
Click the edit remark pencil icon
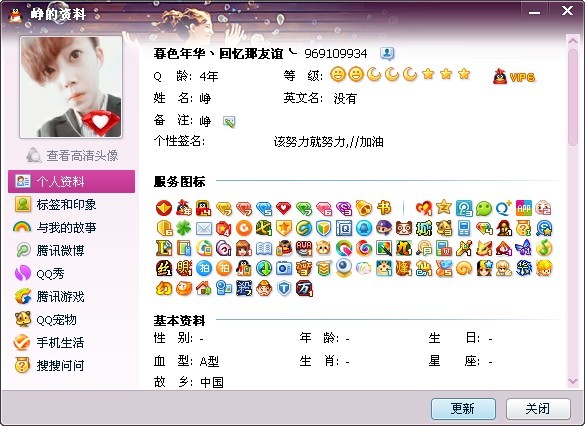click(229, 121)
